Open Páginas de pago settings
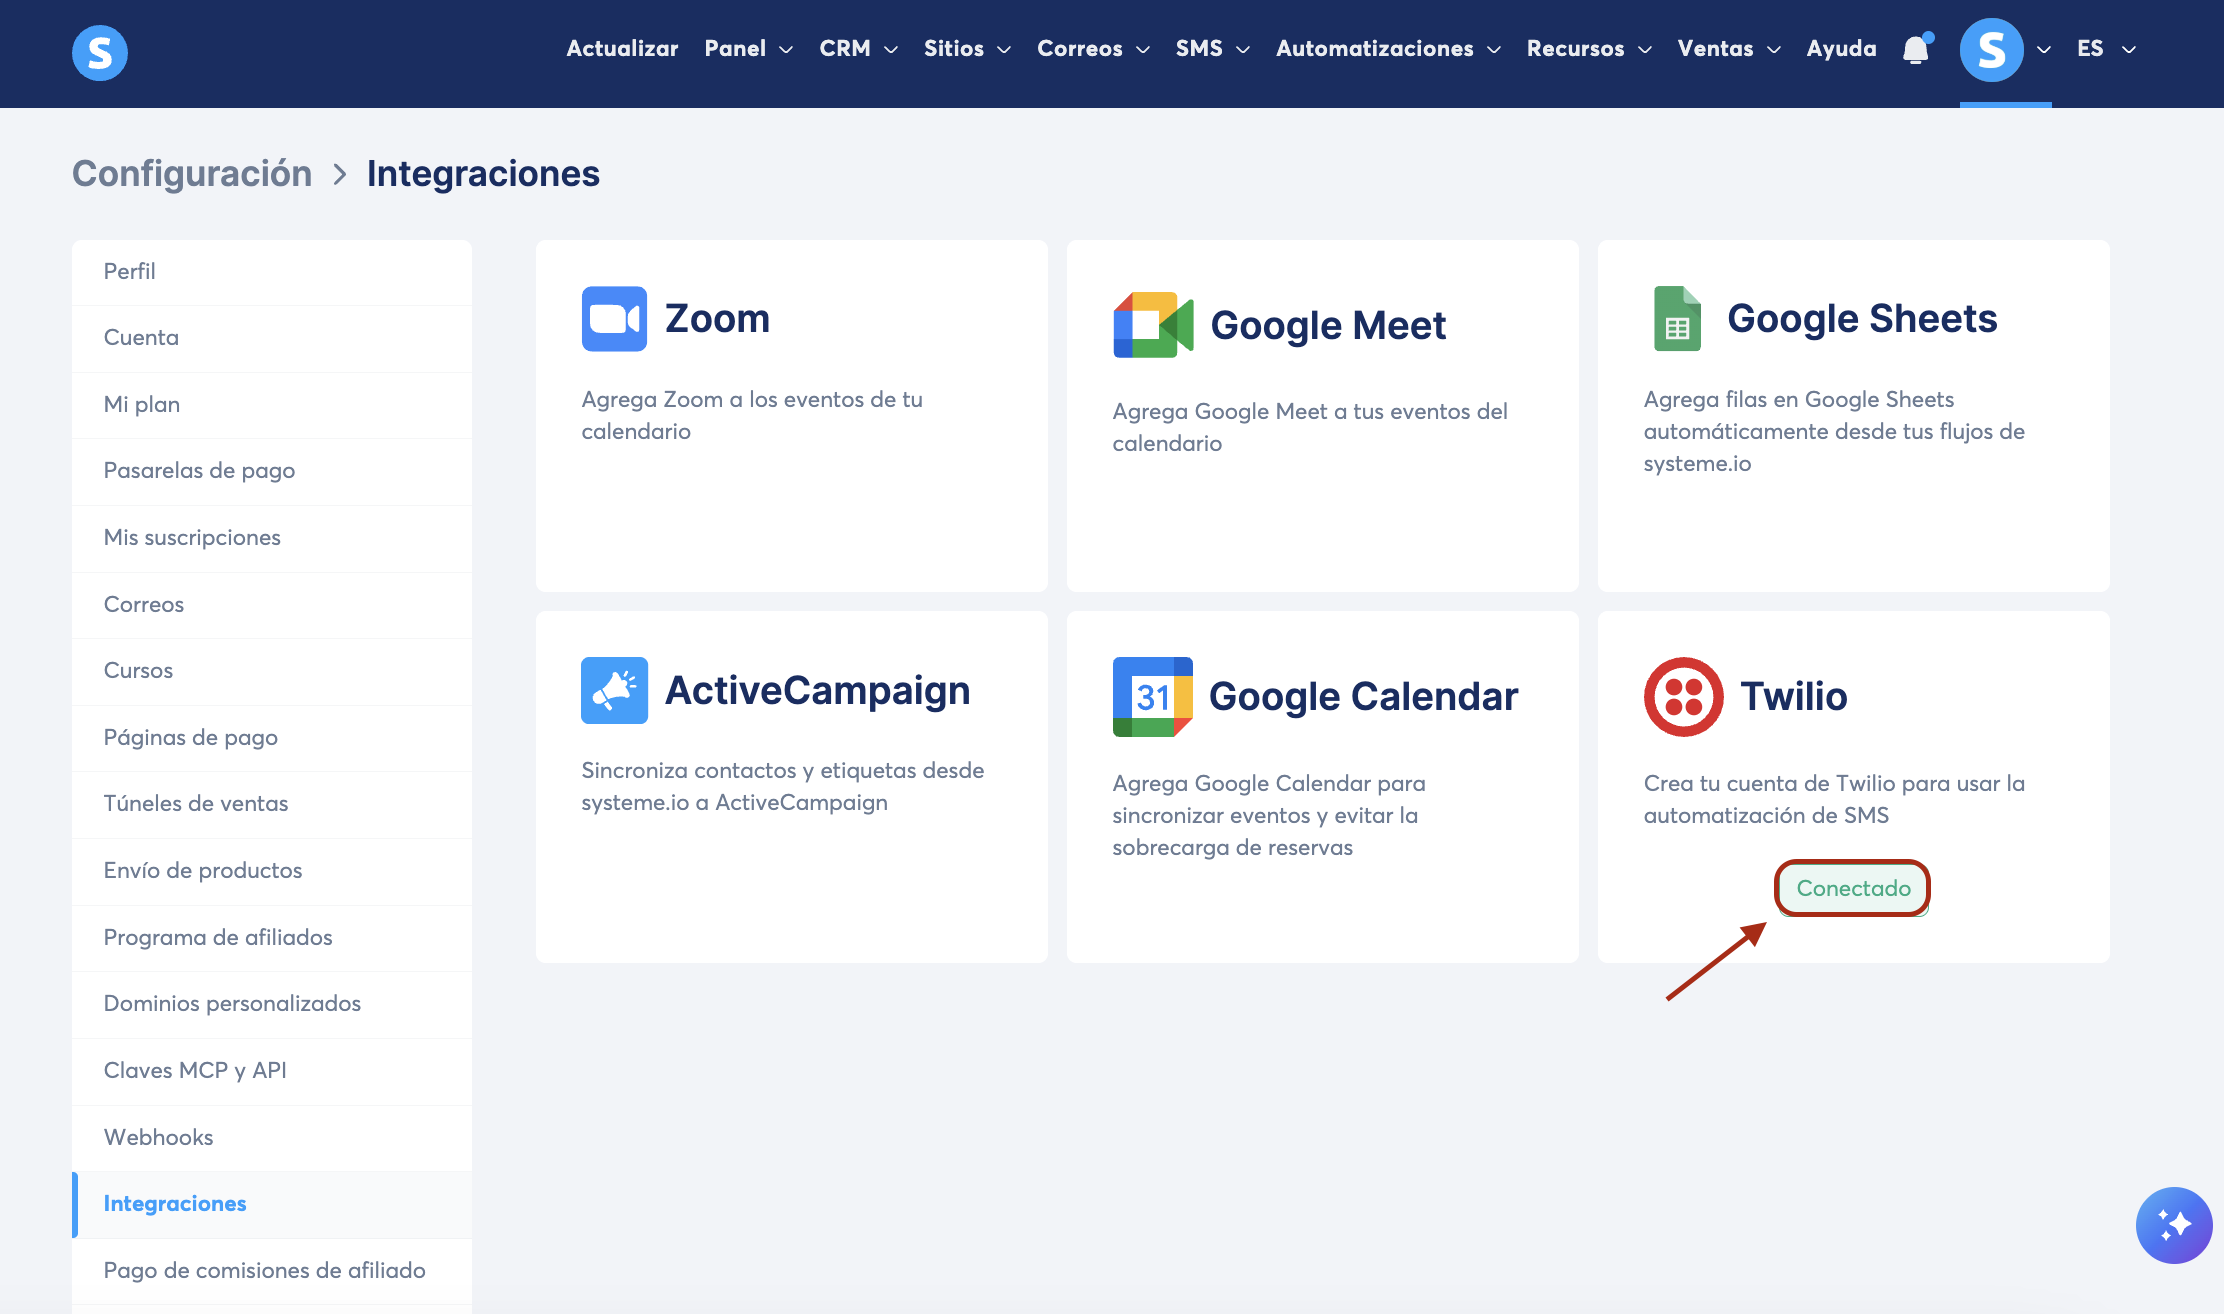The width and height of the screenshot is (2224, 1314). [272, 738]
